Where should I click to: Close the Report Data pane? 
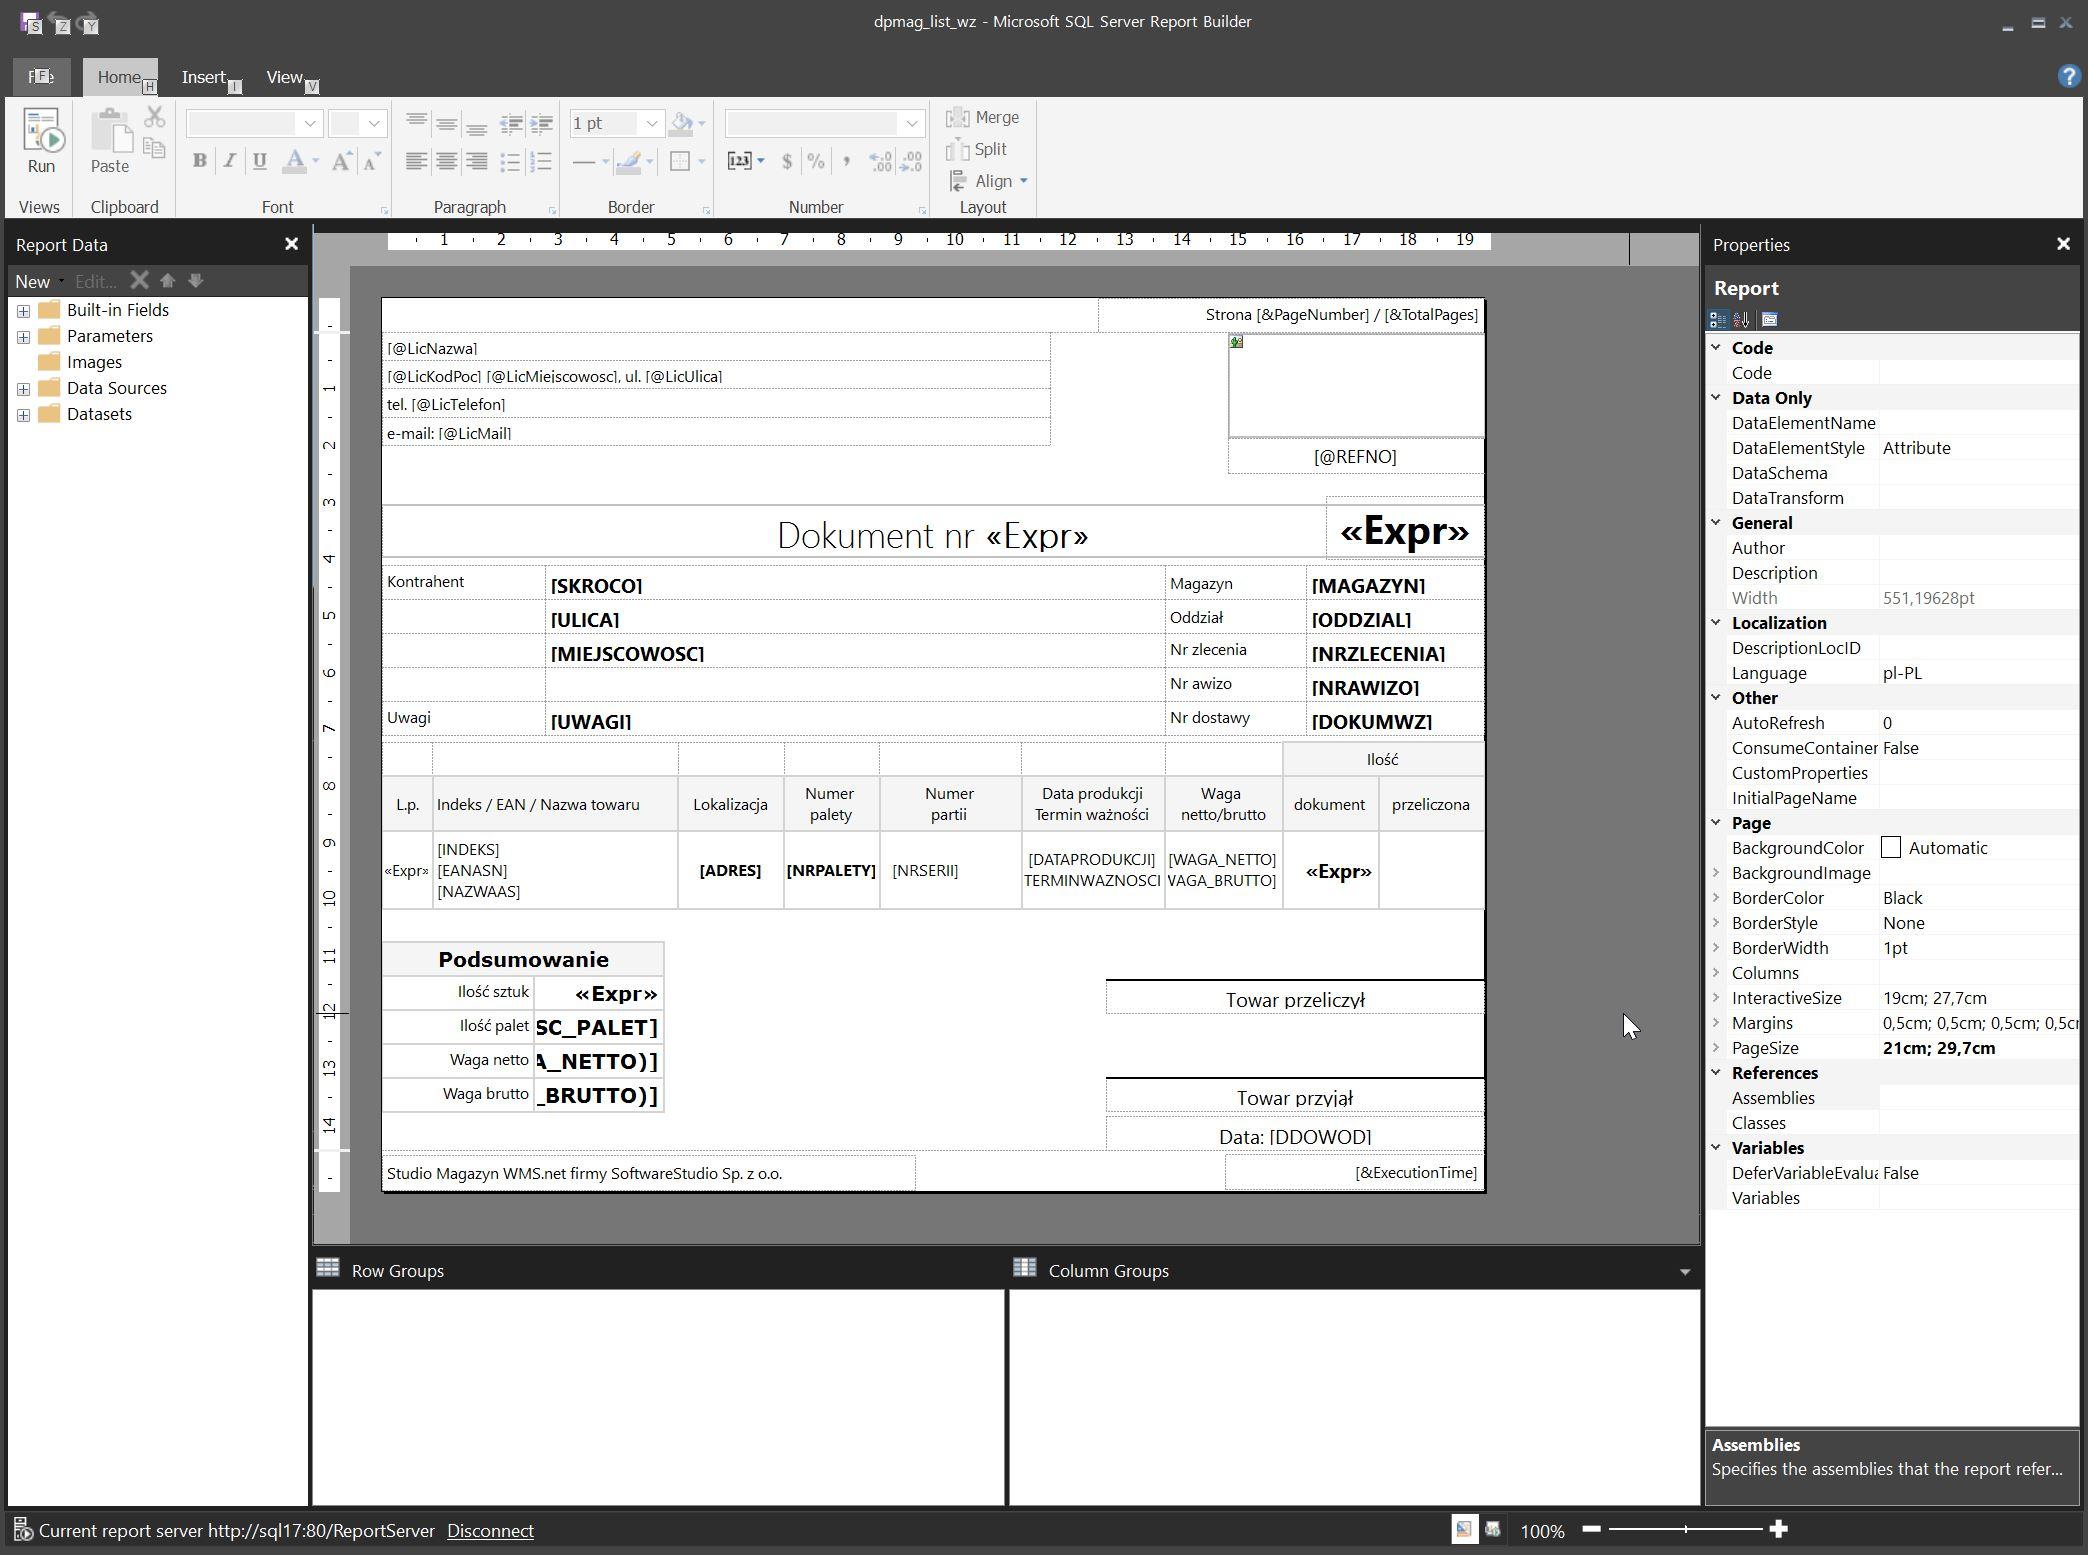[291, 244]
